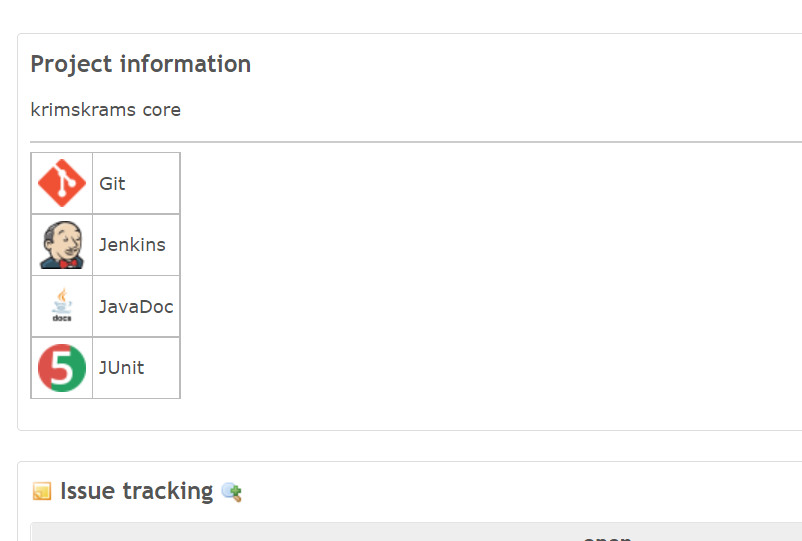Open the Jenkins butler icon

(62, 245)
